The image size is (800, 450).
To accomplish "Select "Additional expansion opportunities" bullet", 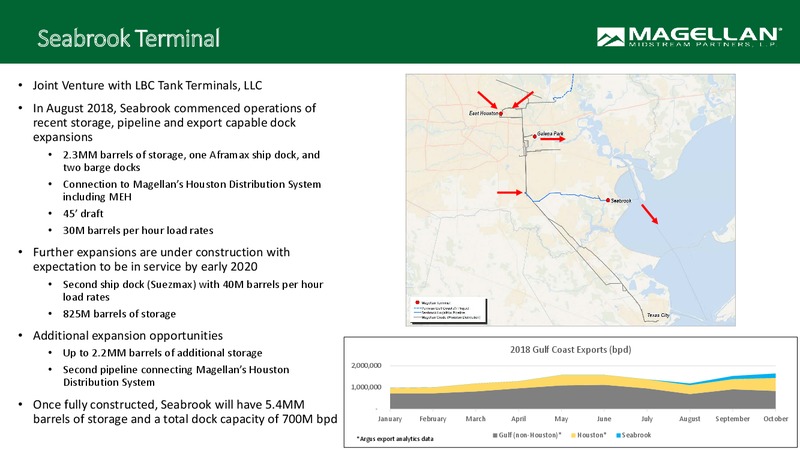I will 128,335.
